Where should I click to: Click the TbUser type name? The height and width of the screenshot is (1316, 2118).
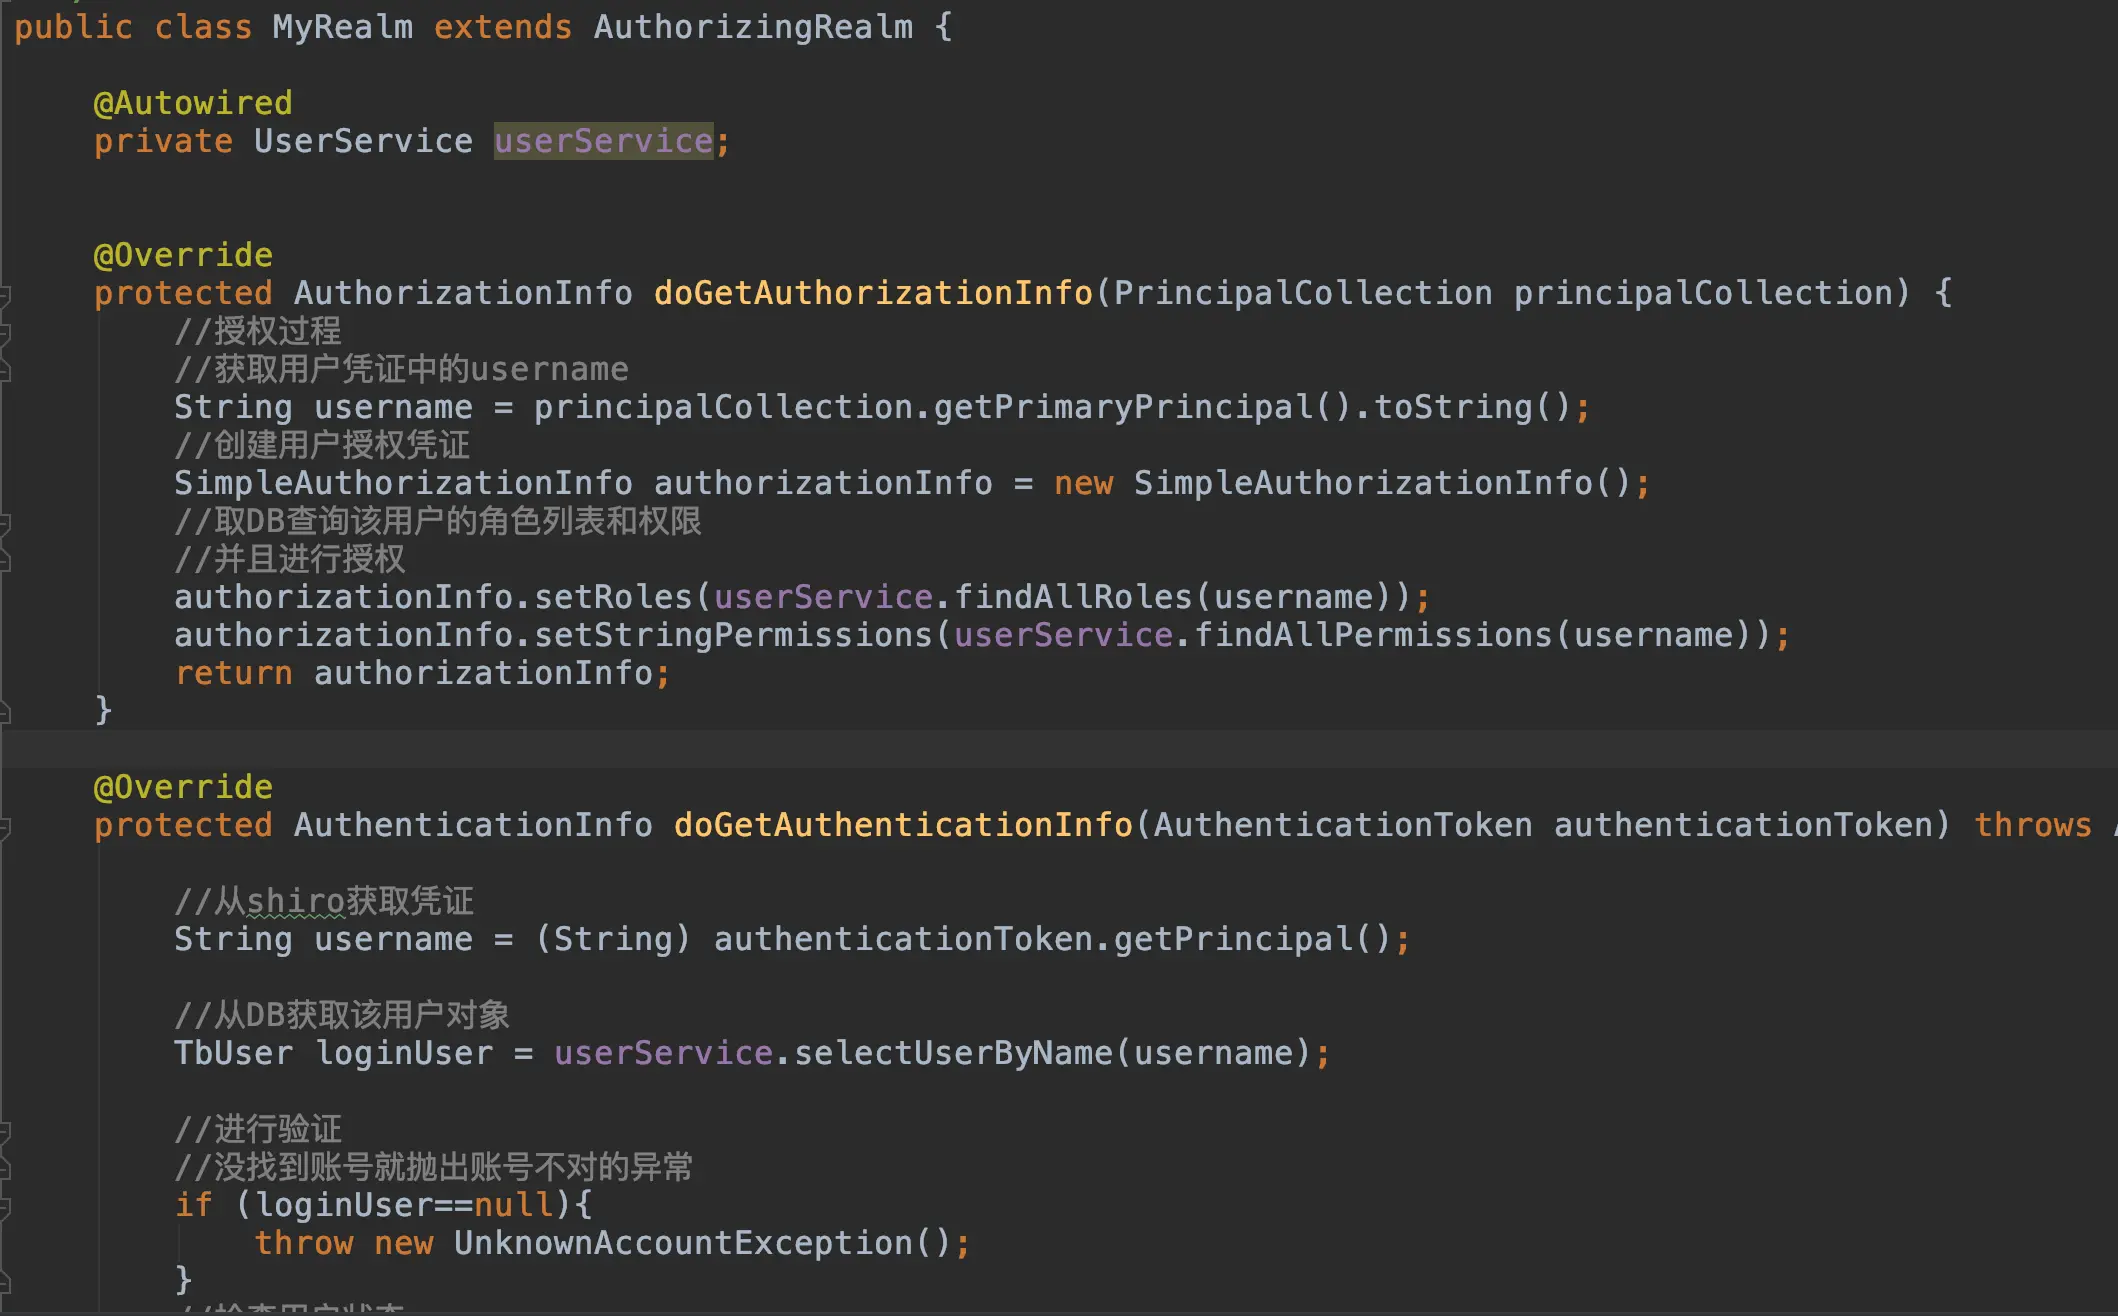pos(233,1053)
